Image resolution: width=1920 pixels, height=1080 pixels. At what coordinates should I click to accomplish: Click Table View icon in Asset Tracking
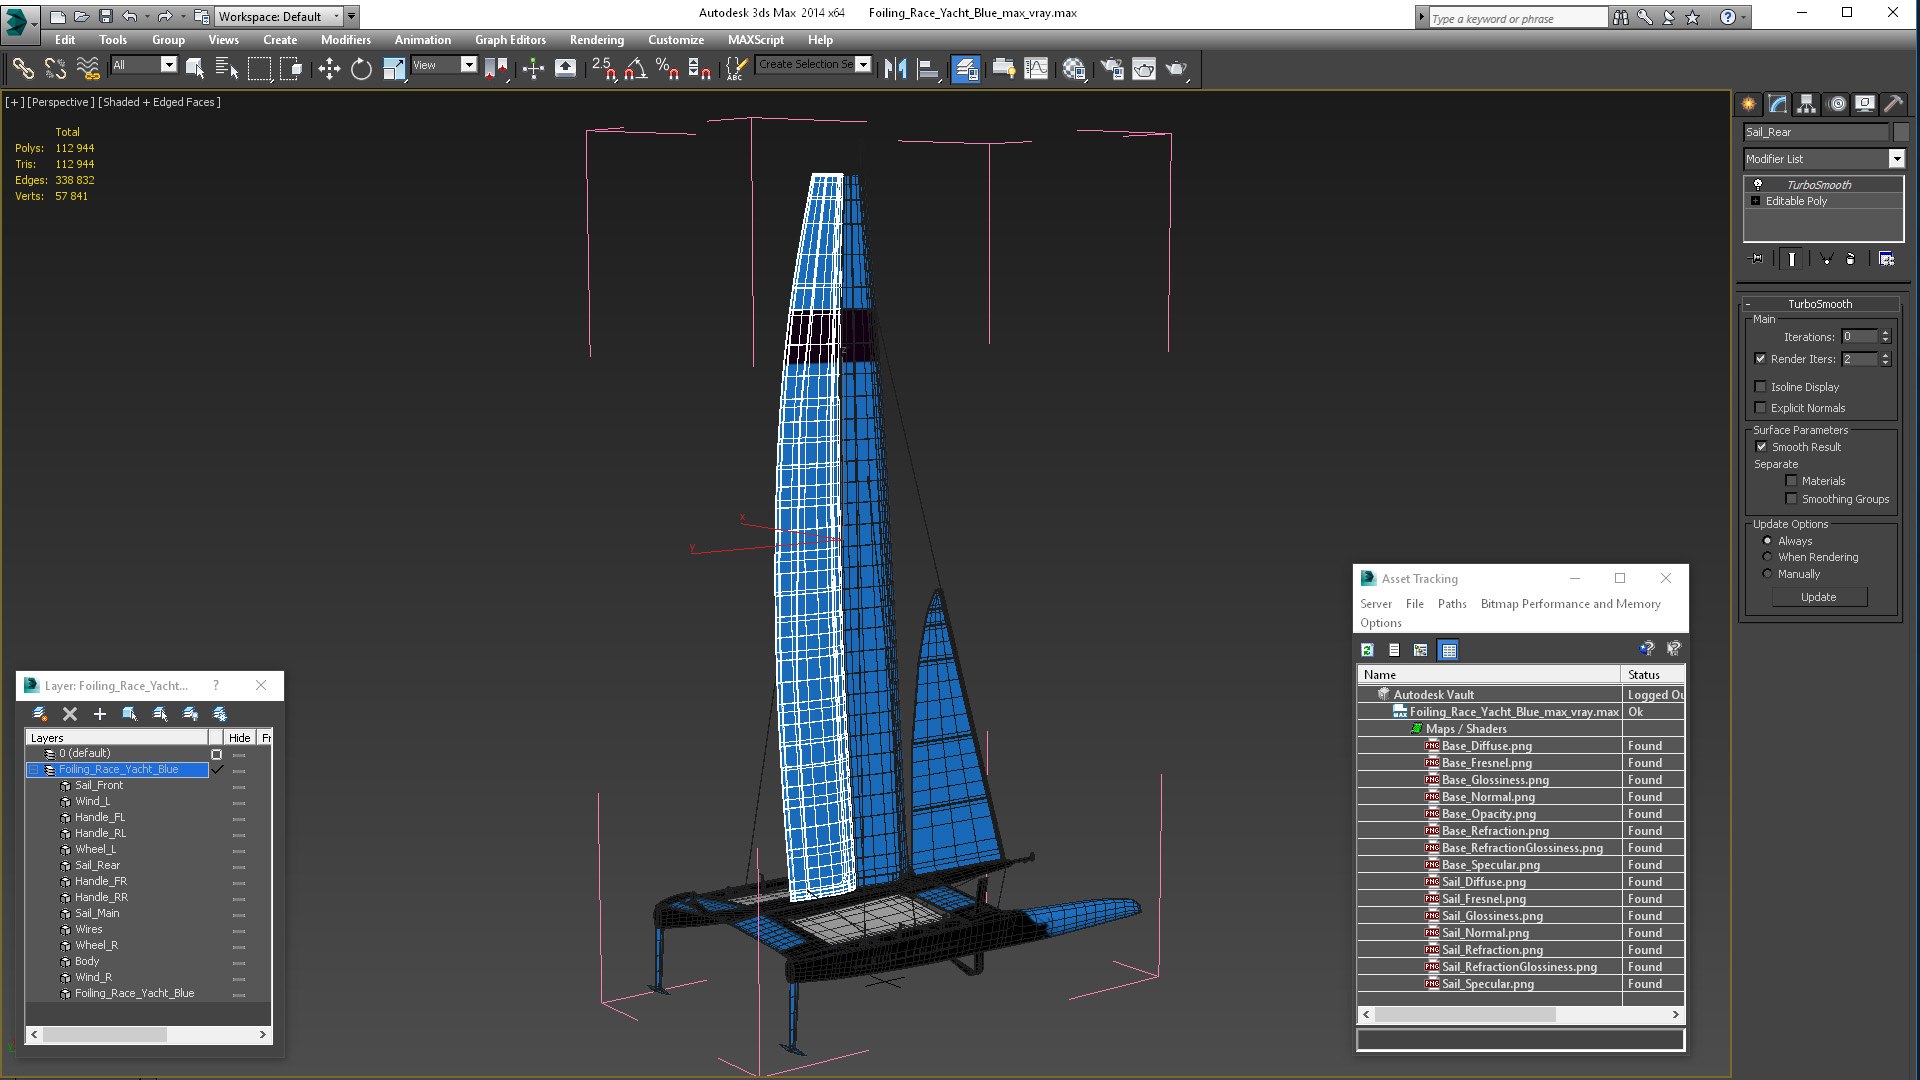[x=1448, y=650]
